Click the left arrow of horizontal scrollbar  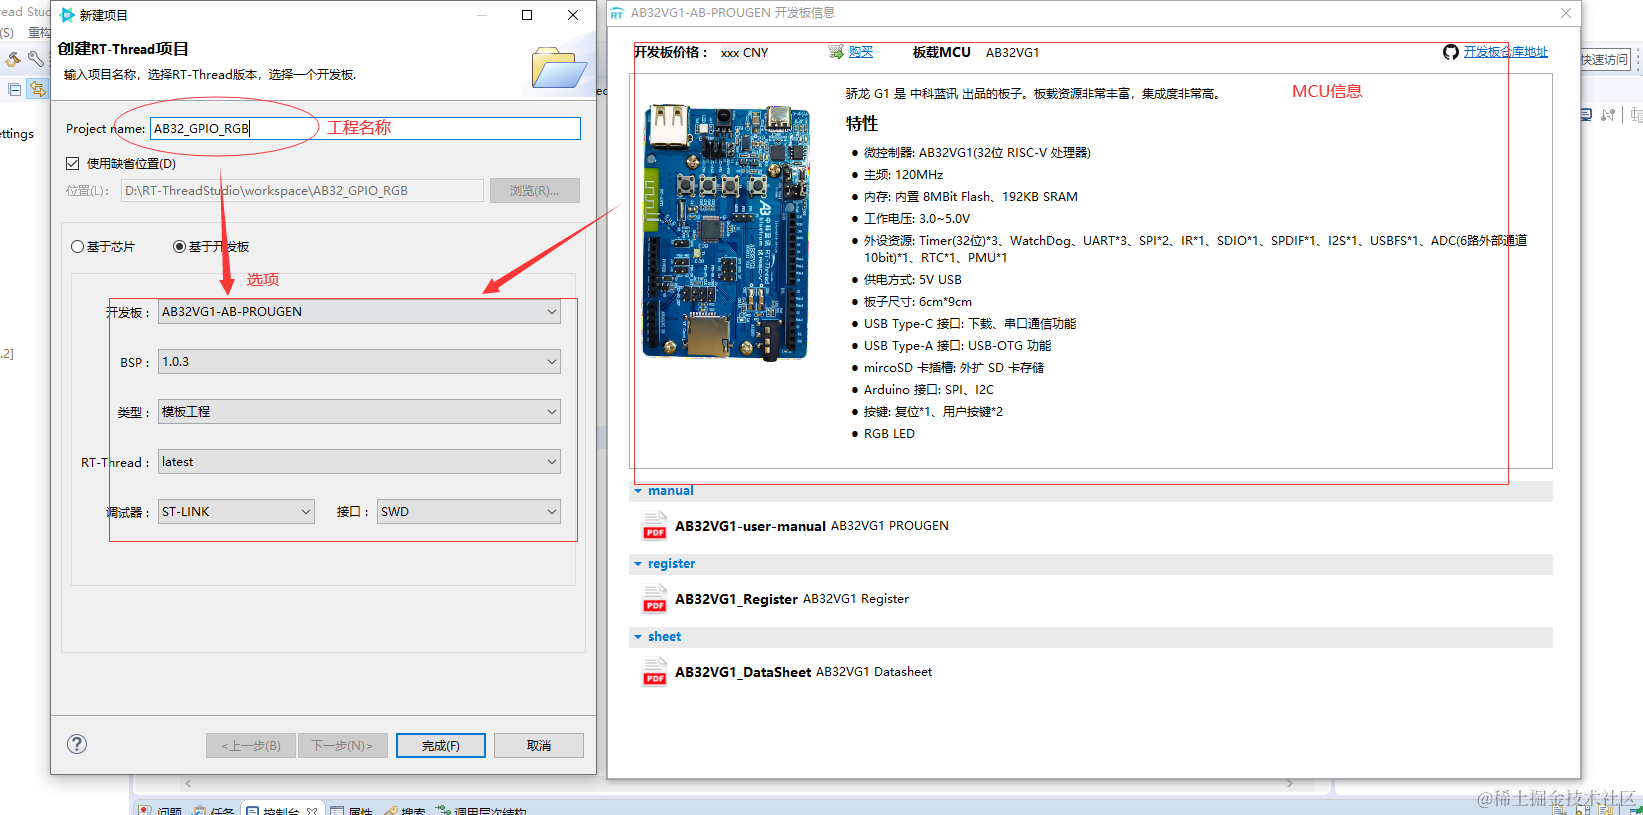pos(188,783)
